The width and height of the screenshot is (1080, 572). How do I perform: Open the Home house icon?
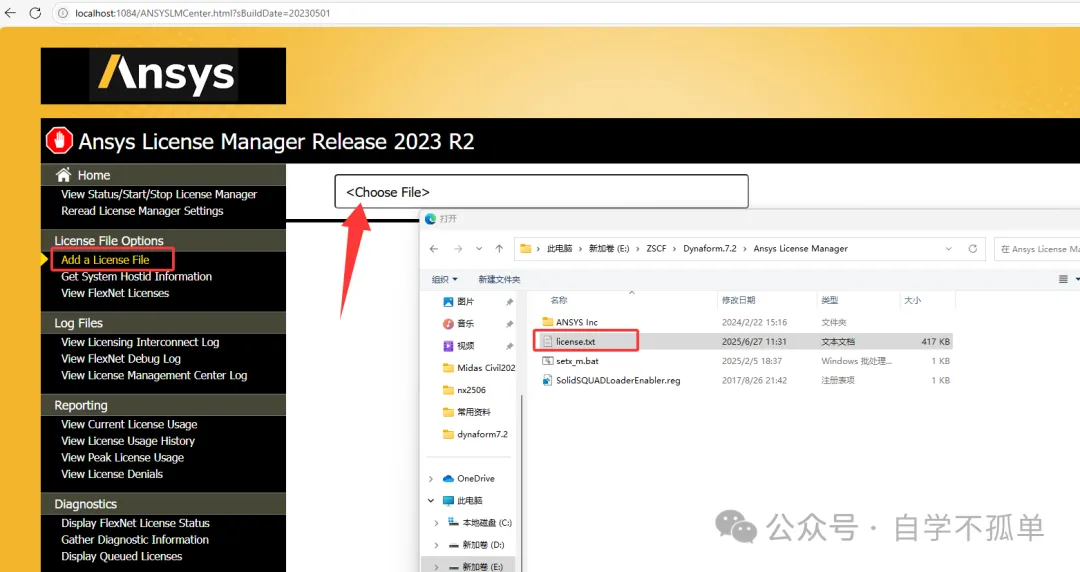tap(63, 174)
